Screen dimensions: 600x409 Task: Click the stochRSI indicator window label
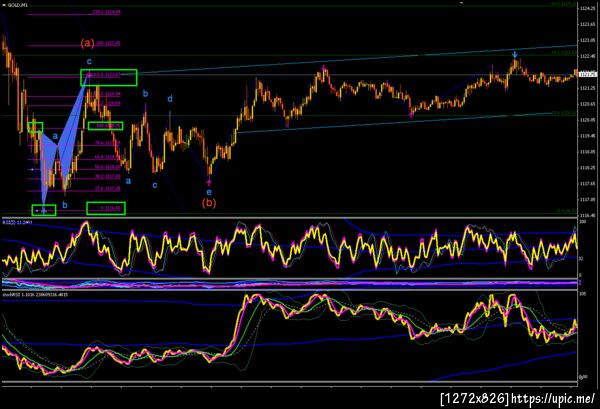click(35, 295)
